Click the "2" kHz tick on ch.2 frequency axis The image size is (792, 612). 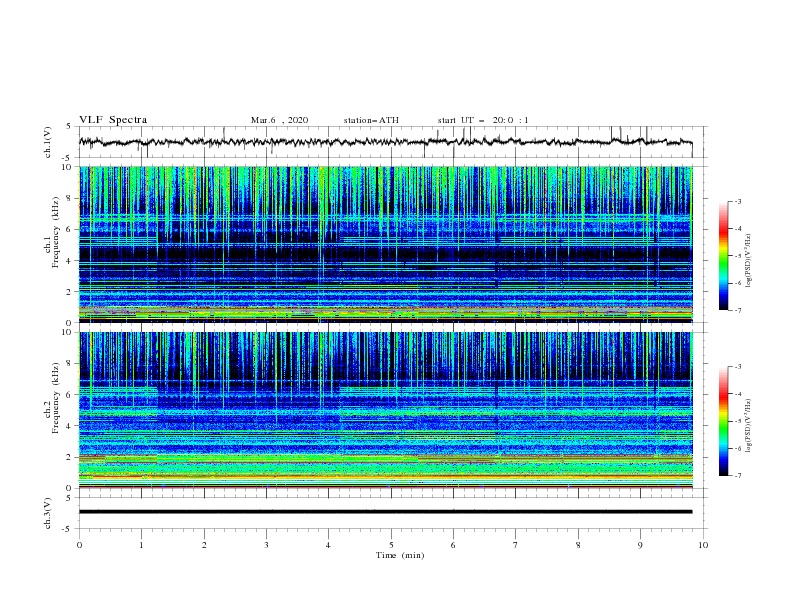(69, 457)
